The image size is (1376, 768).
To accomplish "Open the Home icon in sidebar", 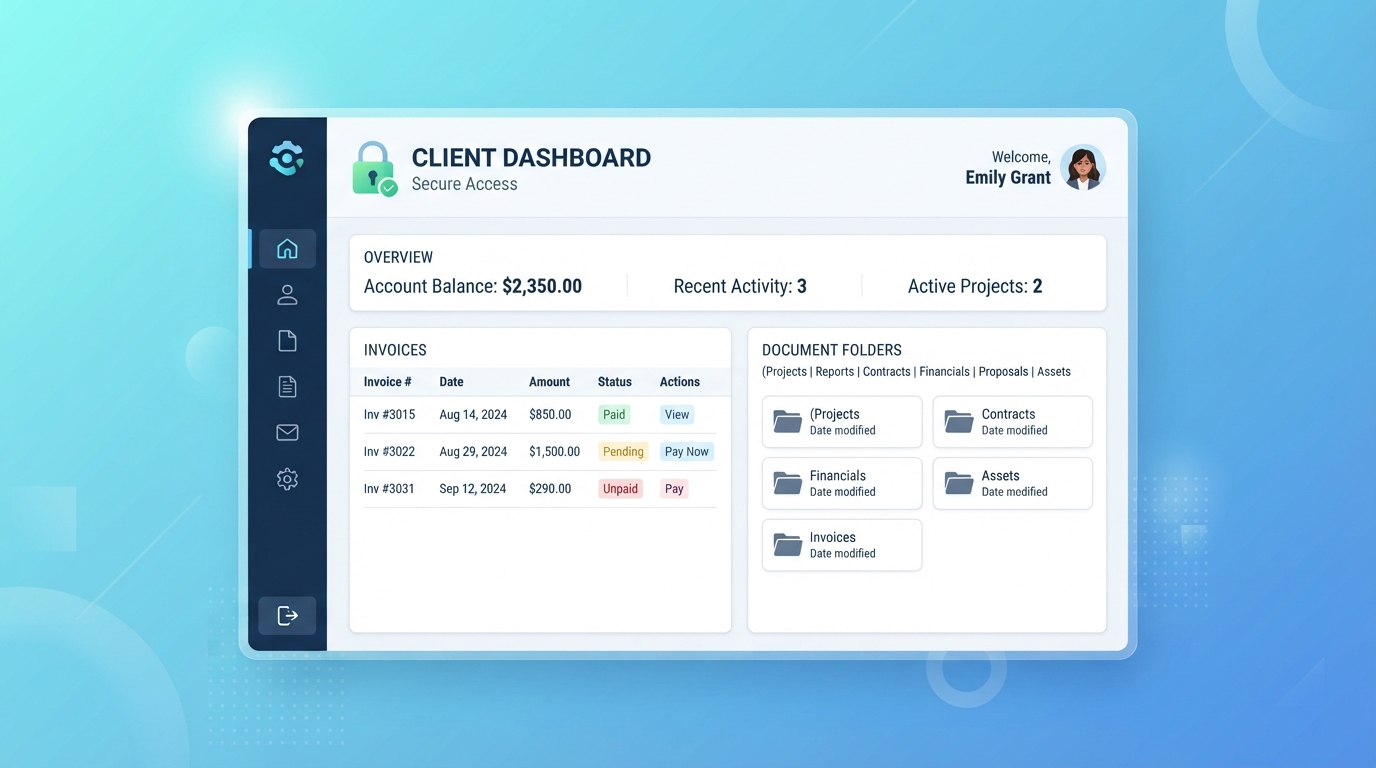I will point(287,249).
